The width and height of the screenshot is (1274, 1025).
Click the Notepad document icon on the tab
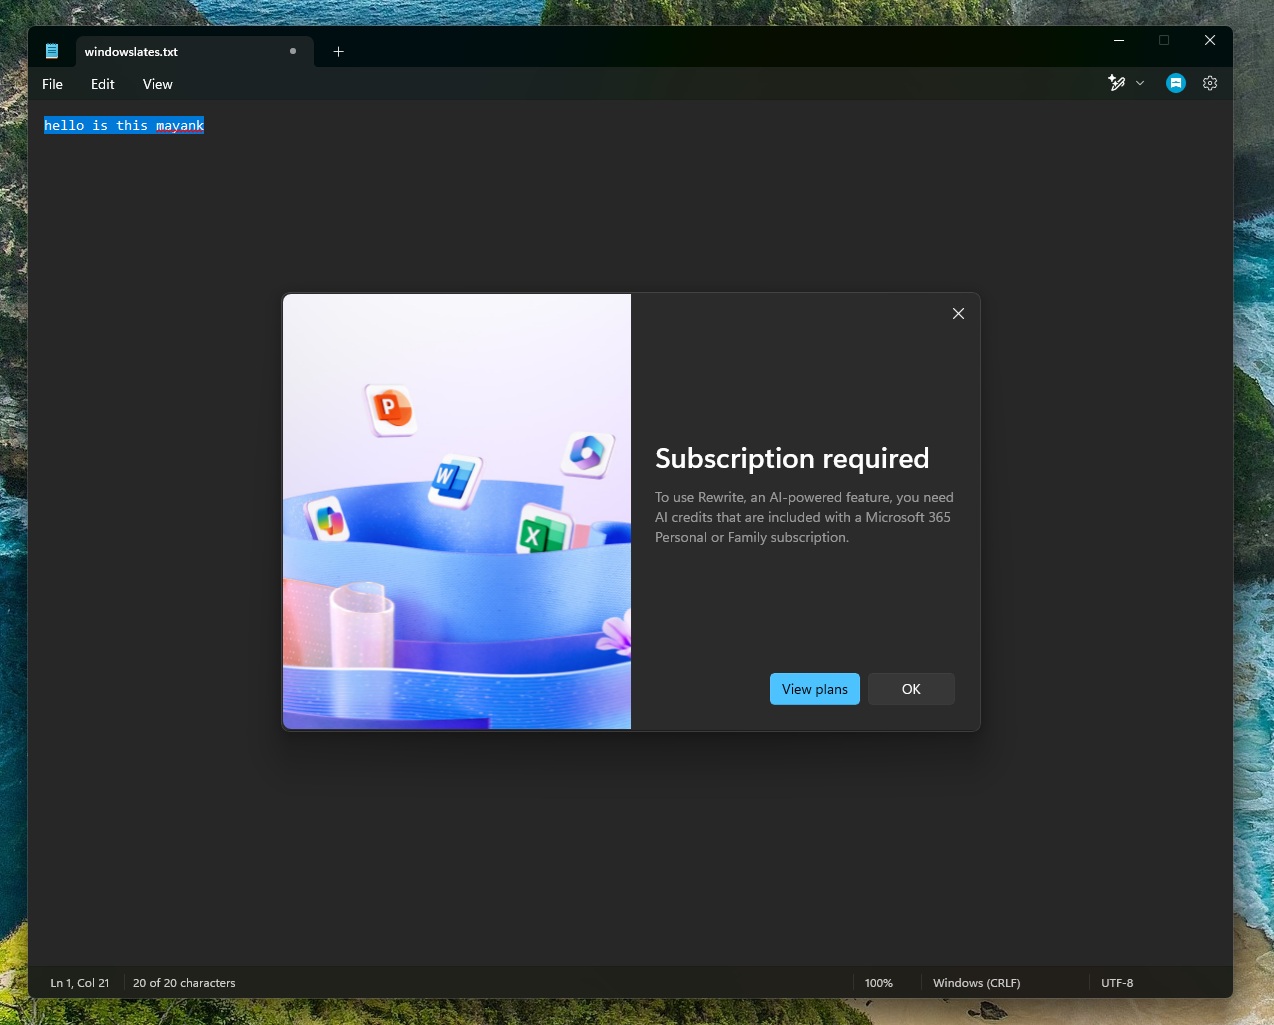tap(52, 51)
